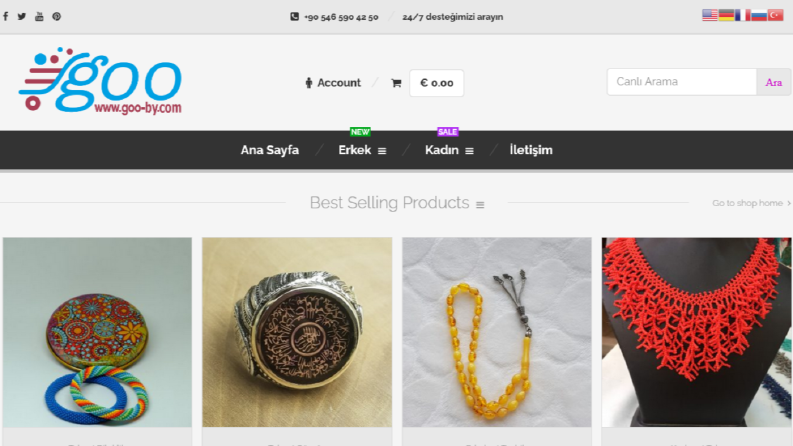The image size is (793, 446).
Task: Open the Twitter social icon
Action: tap(22, 16)
